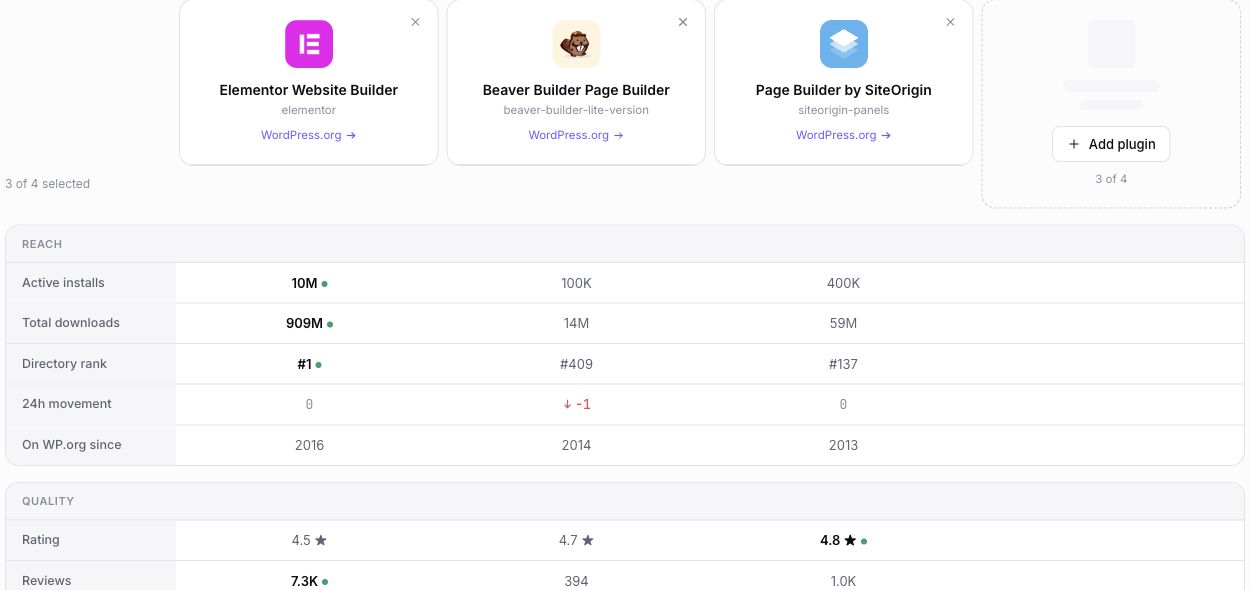The image size is (1250, 590).
Task: Click the siteorigin-panels slug text
Action: pyautogui.click(x=844, y=110)
